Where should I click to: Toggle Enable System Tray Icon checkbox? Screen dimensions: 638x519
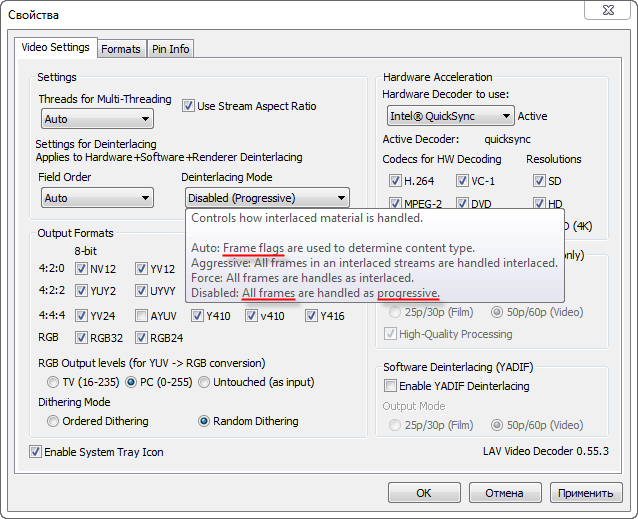pos(36,452)
